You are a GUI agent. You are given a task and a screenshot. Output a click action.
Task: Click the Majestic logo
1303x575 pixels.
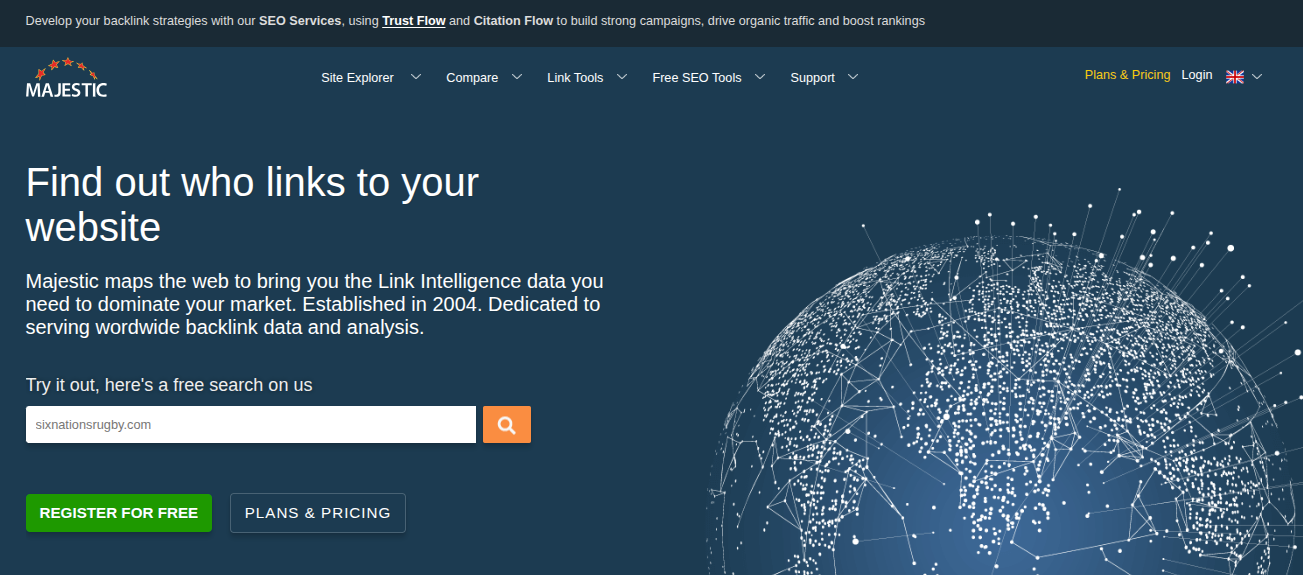point(66,77)
